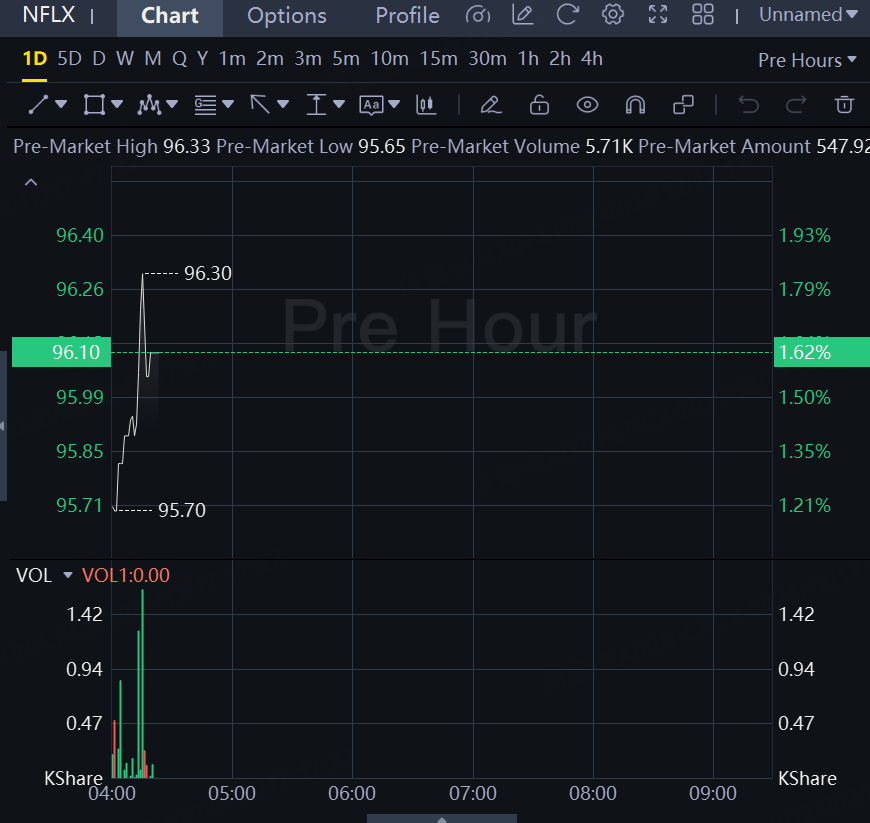Enter fullscreen chart mode
Viewport: 870px width, 823px height.
[x=658, y=15]
